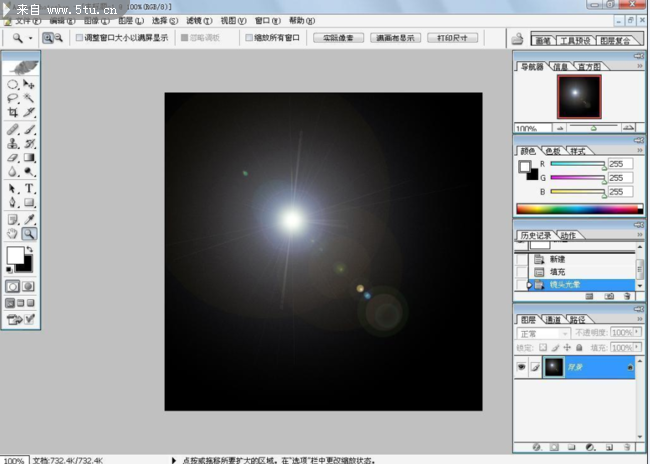Select the Eraser tool

pyautogui.click(x=13, y=158)
